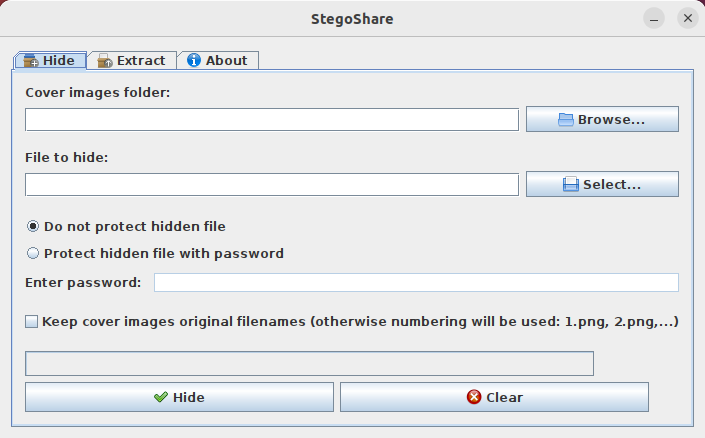Open the About tab
The image size is (705, 438).
[218, 60]
